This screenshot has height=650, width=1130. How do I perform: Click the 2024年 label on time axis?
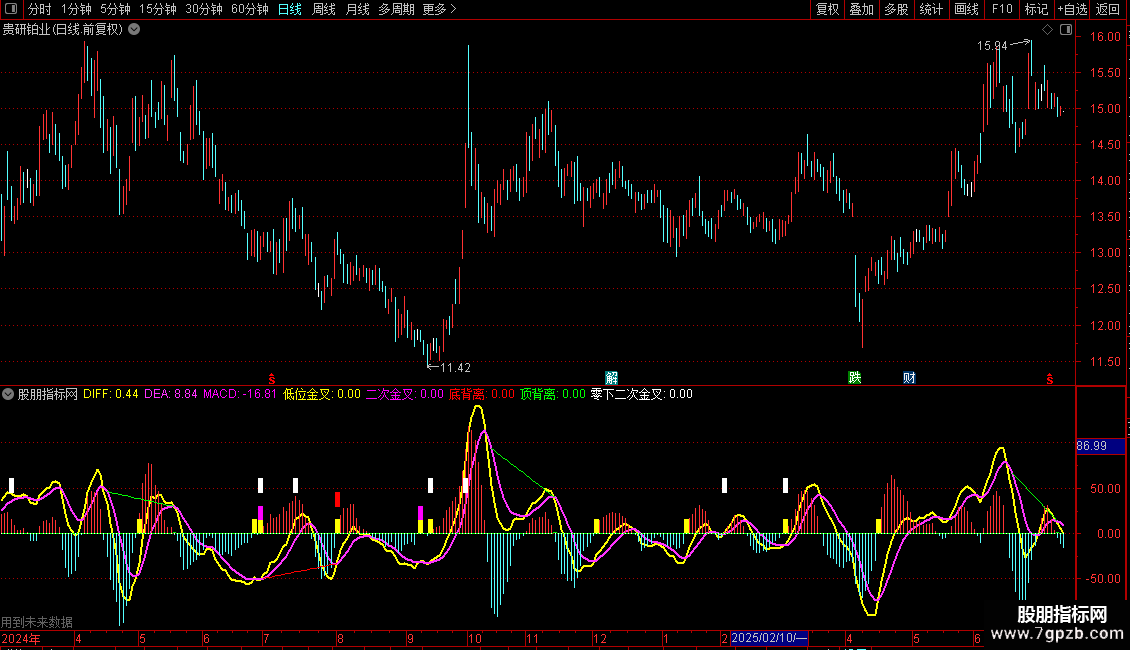[x=21, y=638]
